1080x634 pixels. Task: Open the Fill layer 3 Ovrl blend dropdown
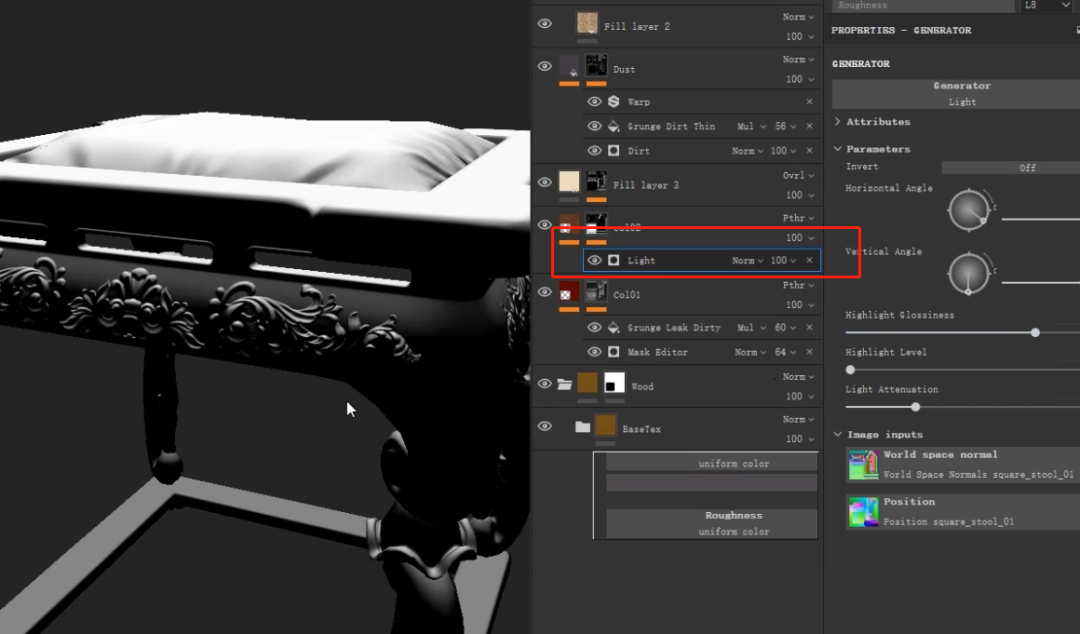(x=798, y=175)
